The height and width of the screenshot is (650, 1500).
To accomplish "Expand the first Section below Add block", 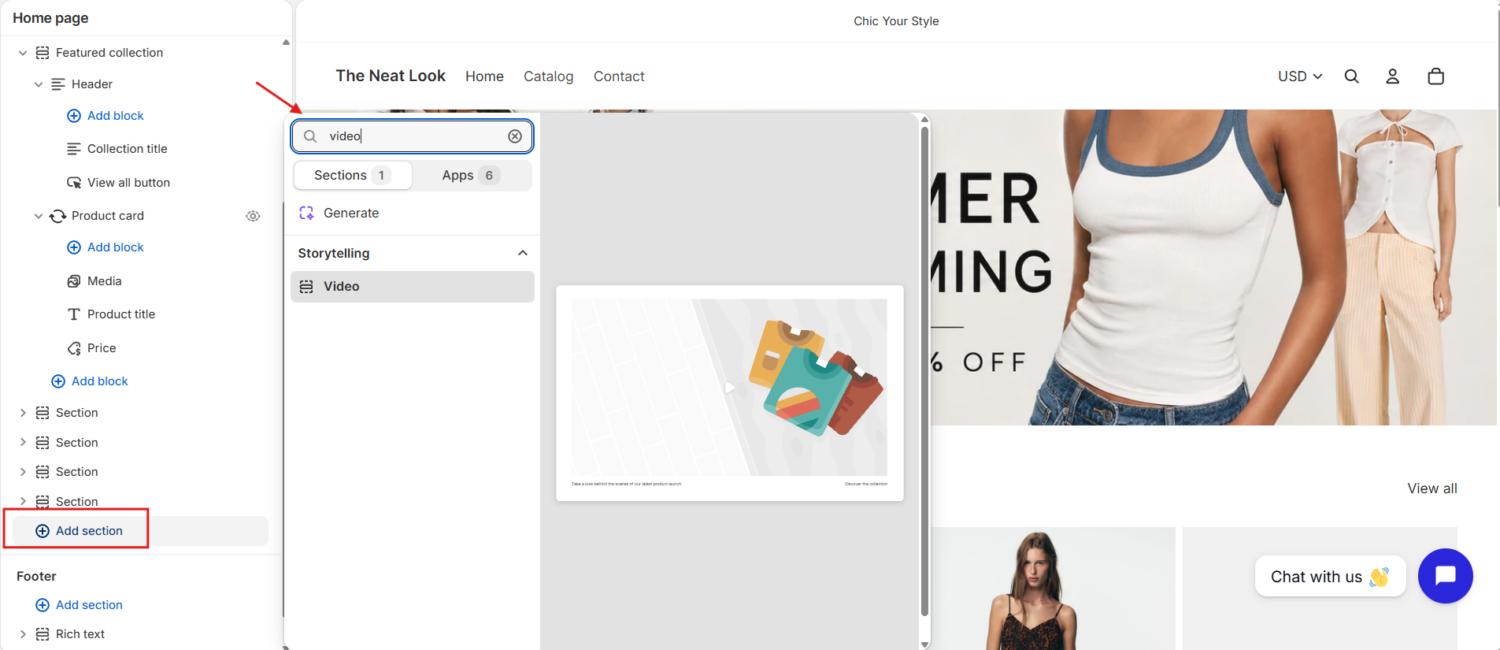I will (23, 413).
